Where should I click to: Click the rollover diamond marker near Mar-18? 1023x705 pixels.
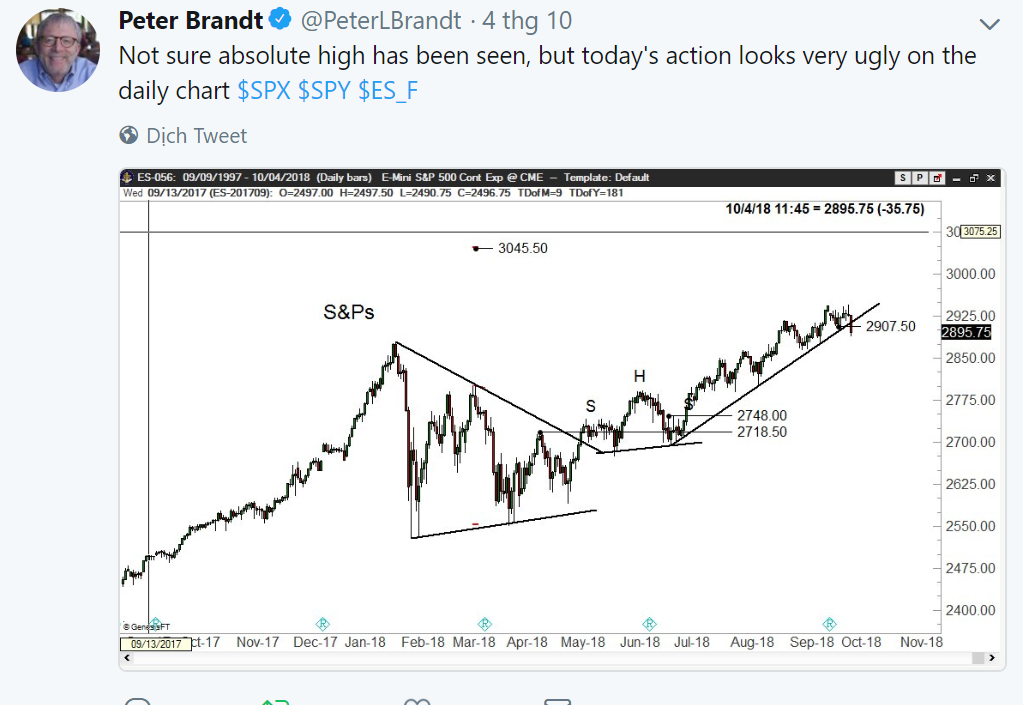(485, 624)
